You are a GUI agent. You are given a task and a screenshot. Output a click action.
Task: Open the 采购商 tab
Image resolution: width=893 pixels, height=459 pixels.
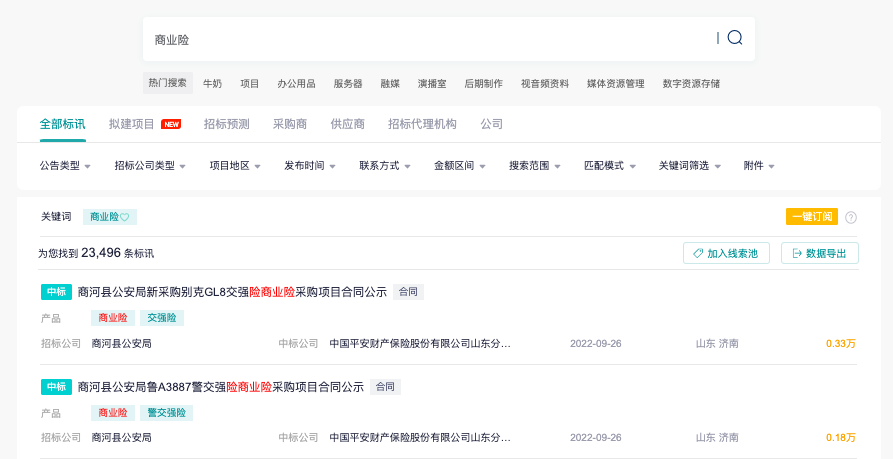tap(290, 124)
